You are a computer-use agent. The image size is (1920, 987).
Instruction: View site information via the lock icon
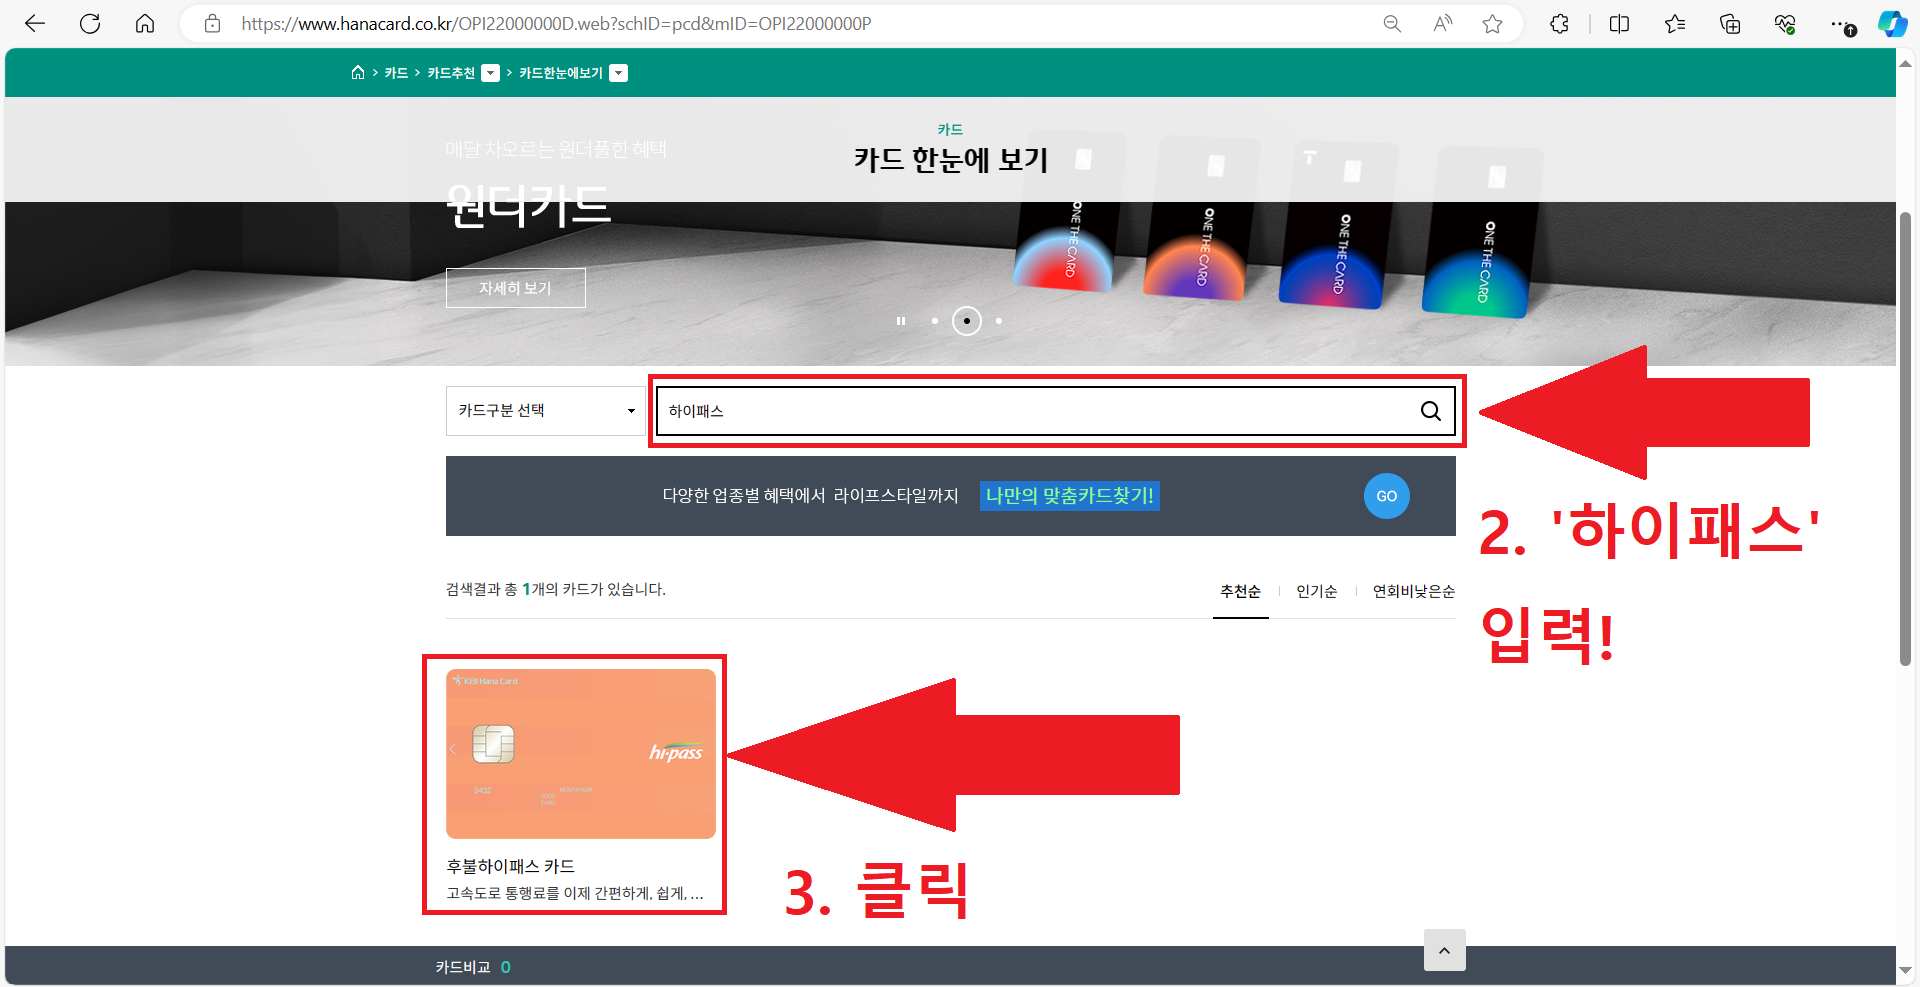pos(212,24)
